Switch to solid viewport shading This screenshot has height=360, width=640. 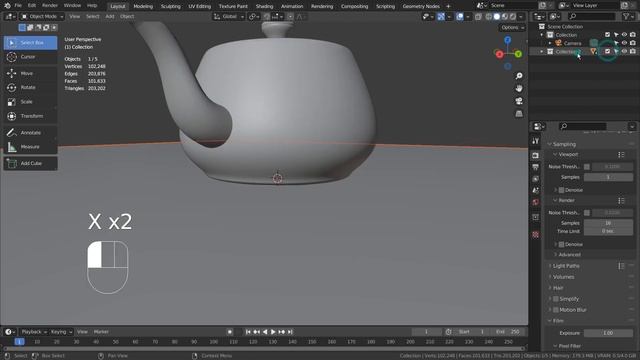coord(496,17)
